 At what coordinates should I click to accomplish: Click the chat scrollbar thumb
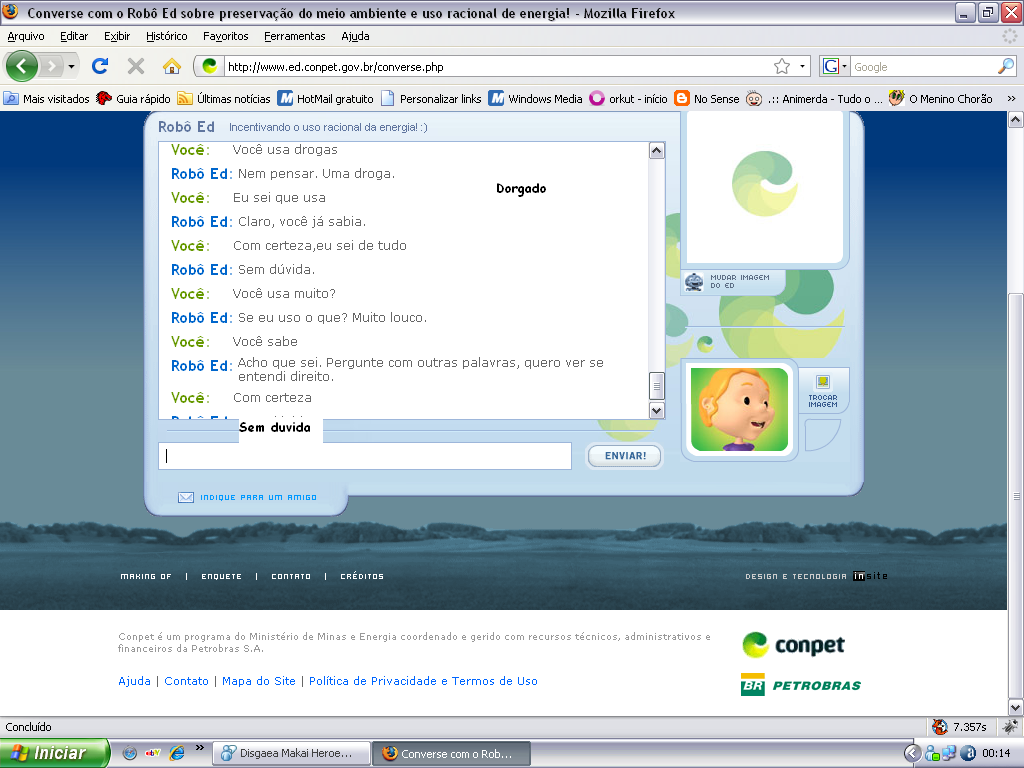click(657, 385)
